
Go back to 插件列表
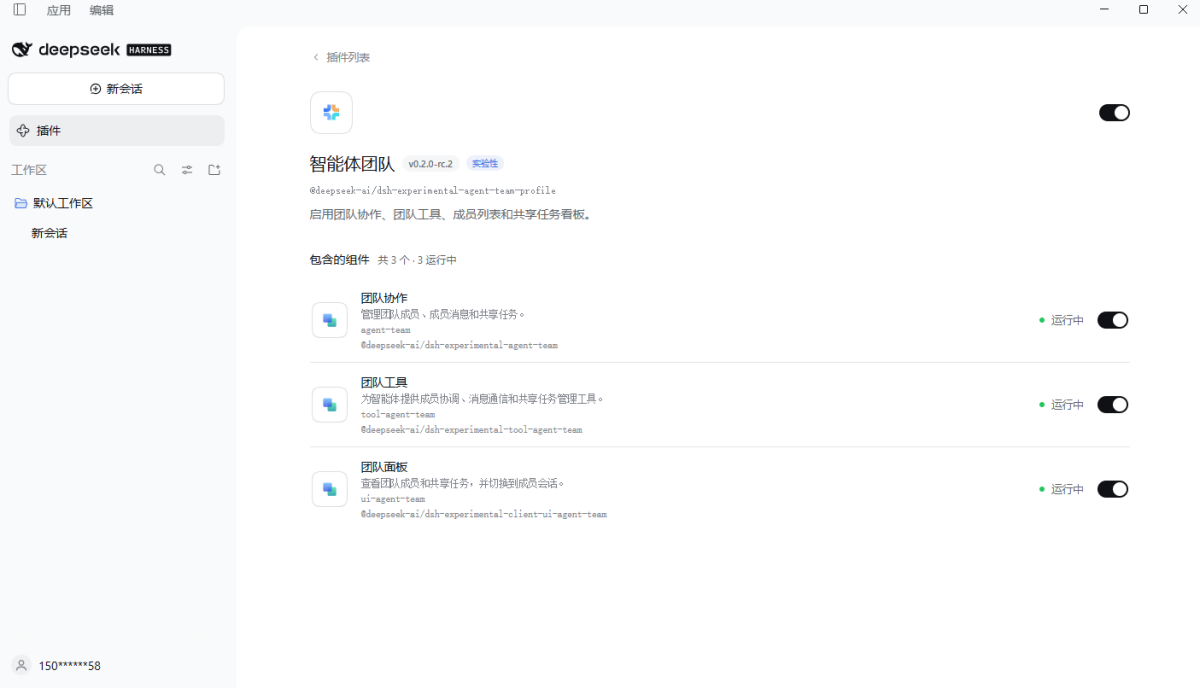click(348, 57)
